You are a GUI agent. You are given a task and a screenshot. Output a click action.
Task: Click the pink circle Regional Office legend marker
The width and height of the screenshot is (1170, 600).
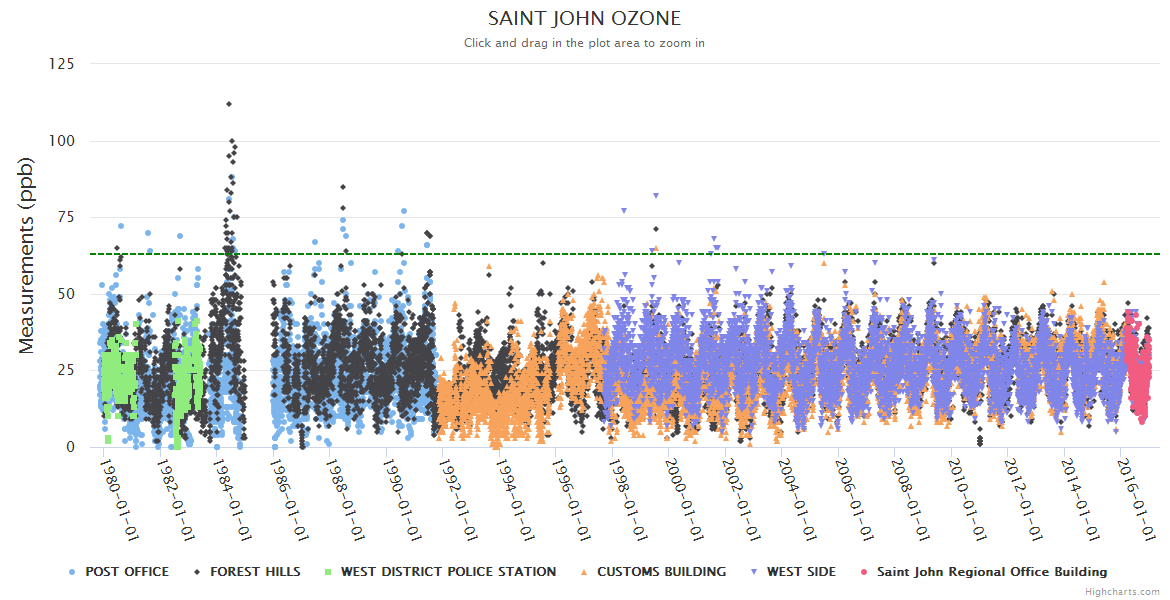point(864,572)
